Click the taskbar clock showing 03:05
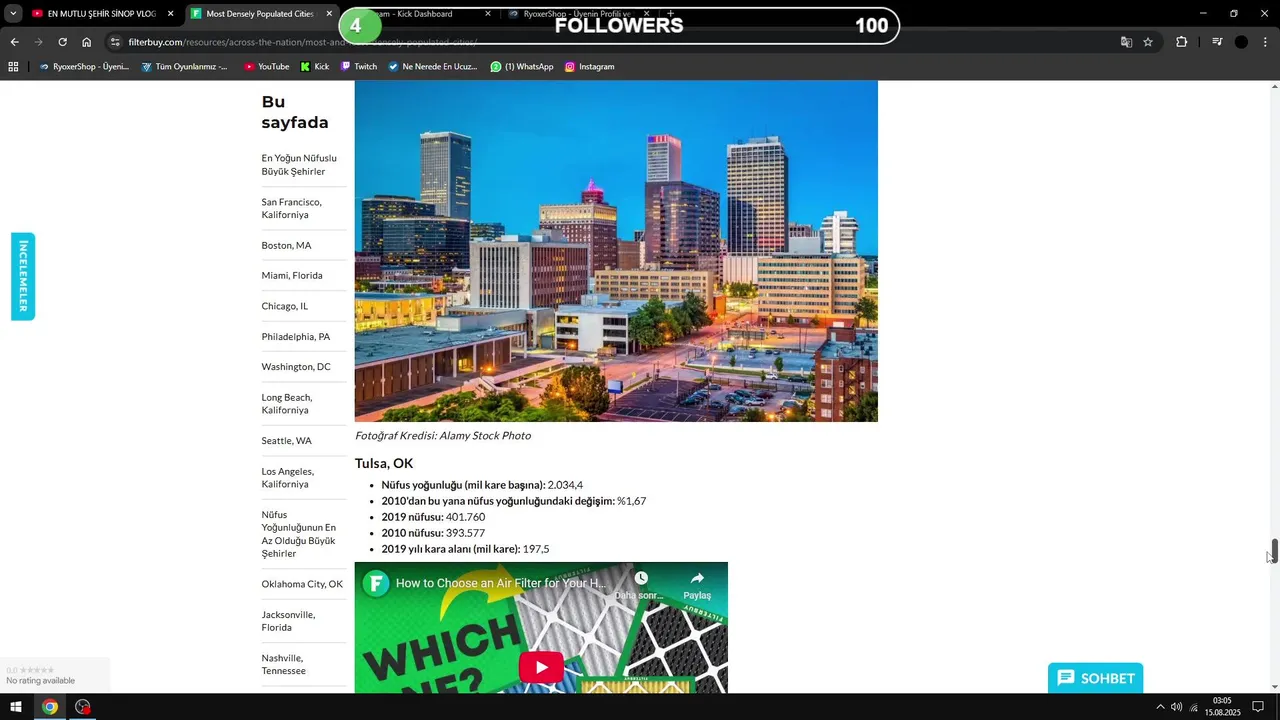This screenshot has height=720, width=1280. [x=1222, y=707]
